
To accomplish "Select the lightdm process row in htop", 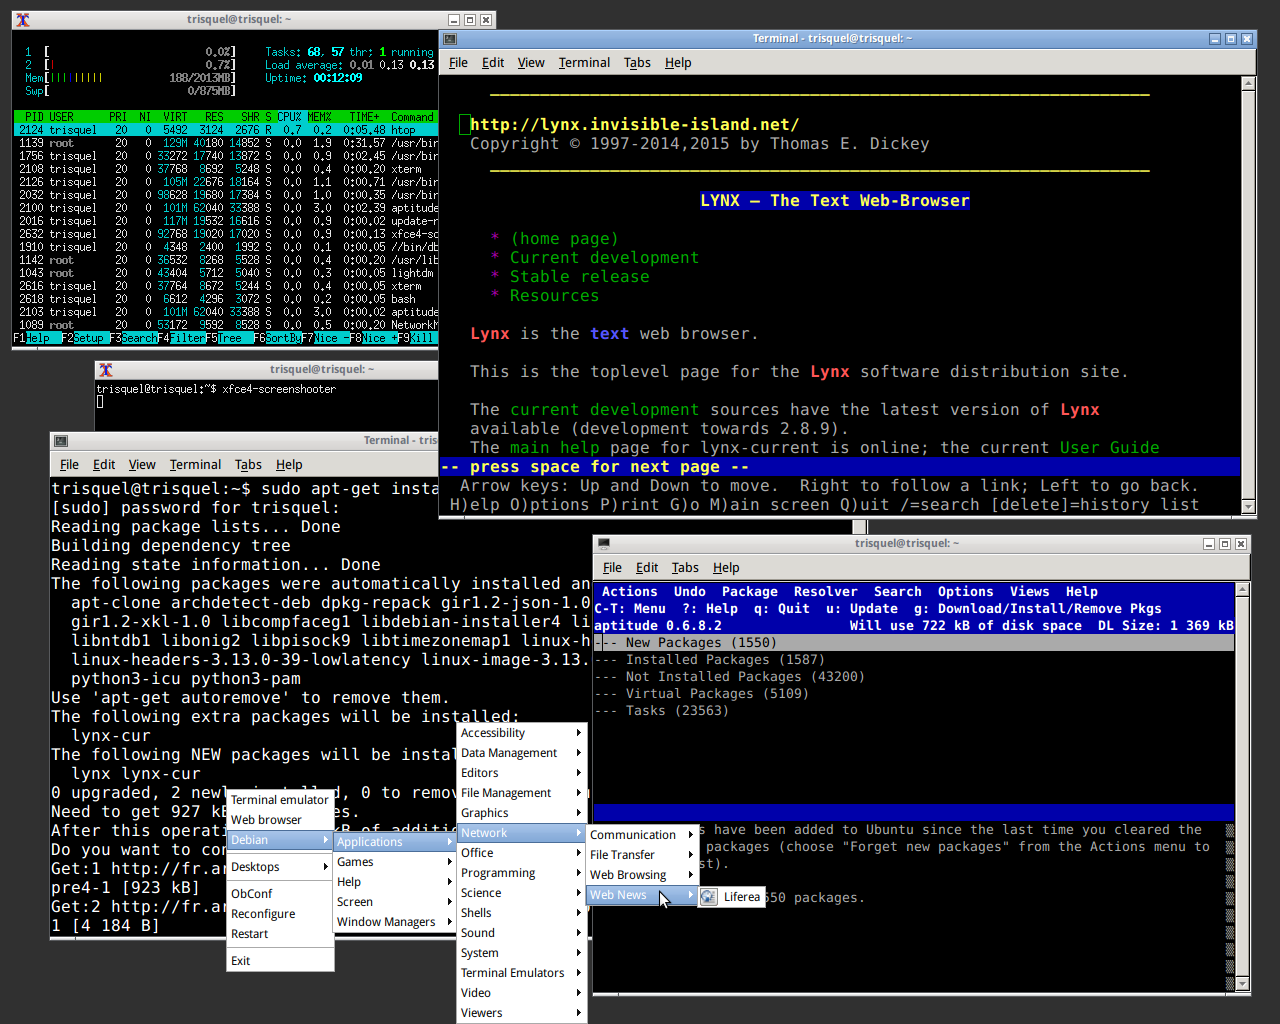I will (226, 273).
